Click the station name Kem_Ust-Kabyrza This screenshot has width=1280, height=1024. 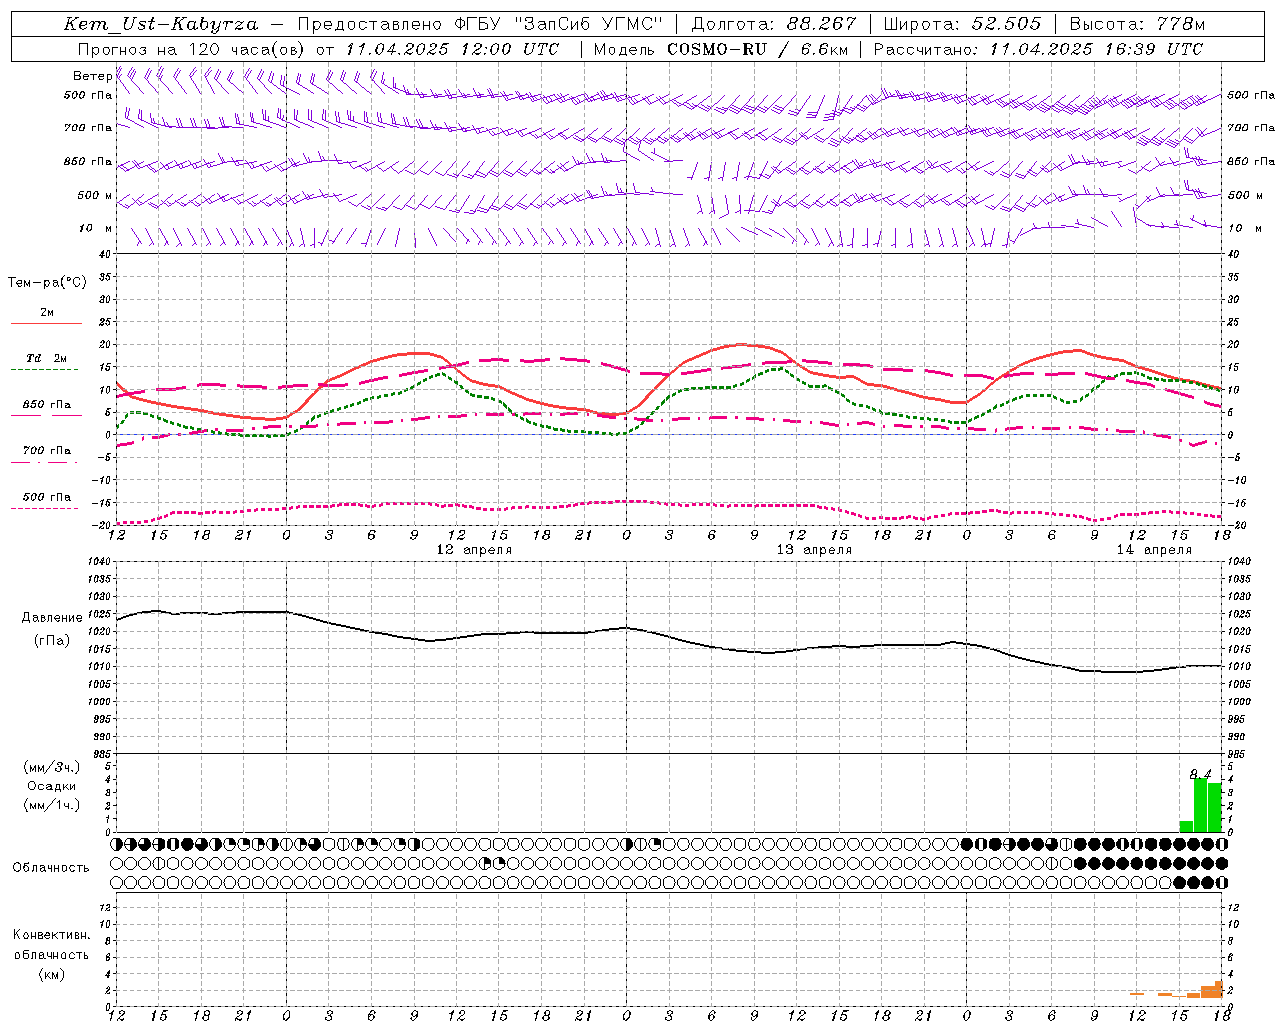pos(161,24)
